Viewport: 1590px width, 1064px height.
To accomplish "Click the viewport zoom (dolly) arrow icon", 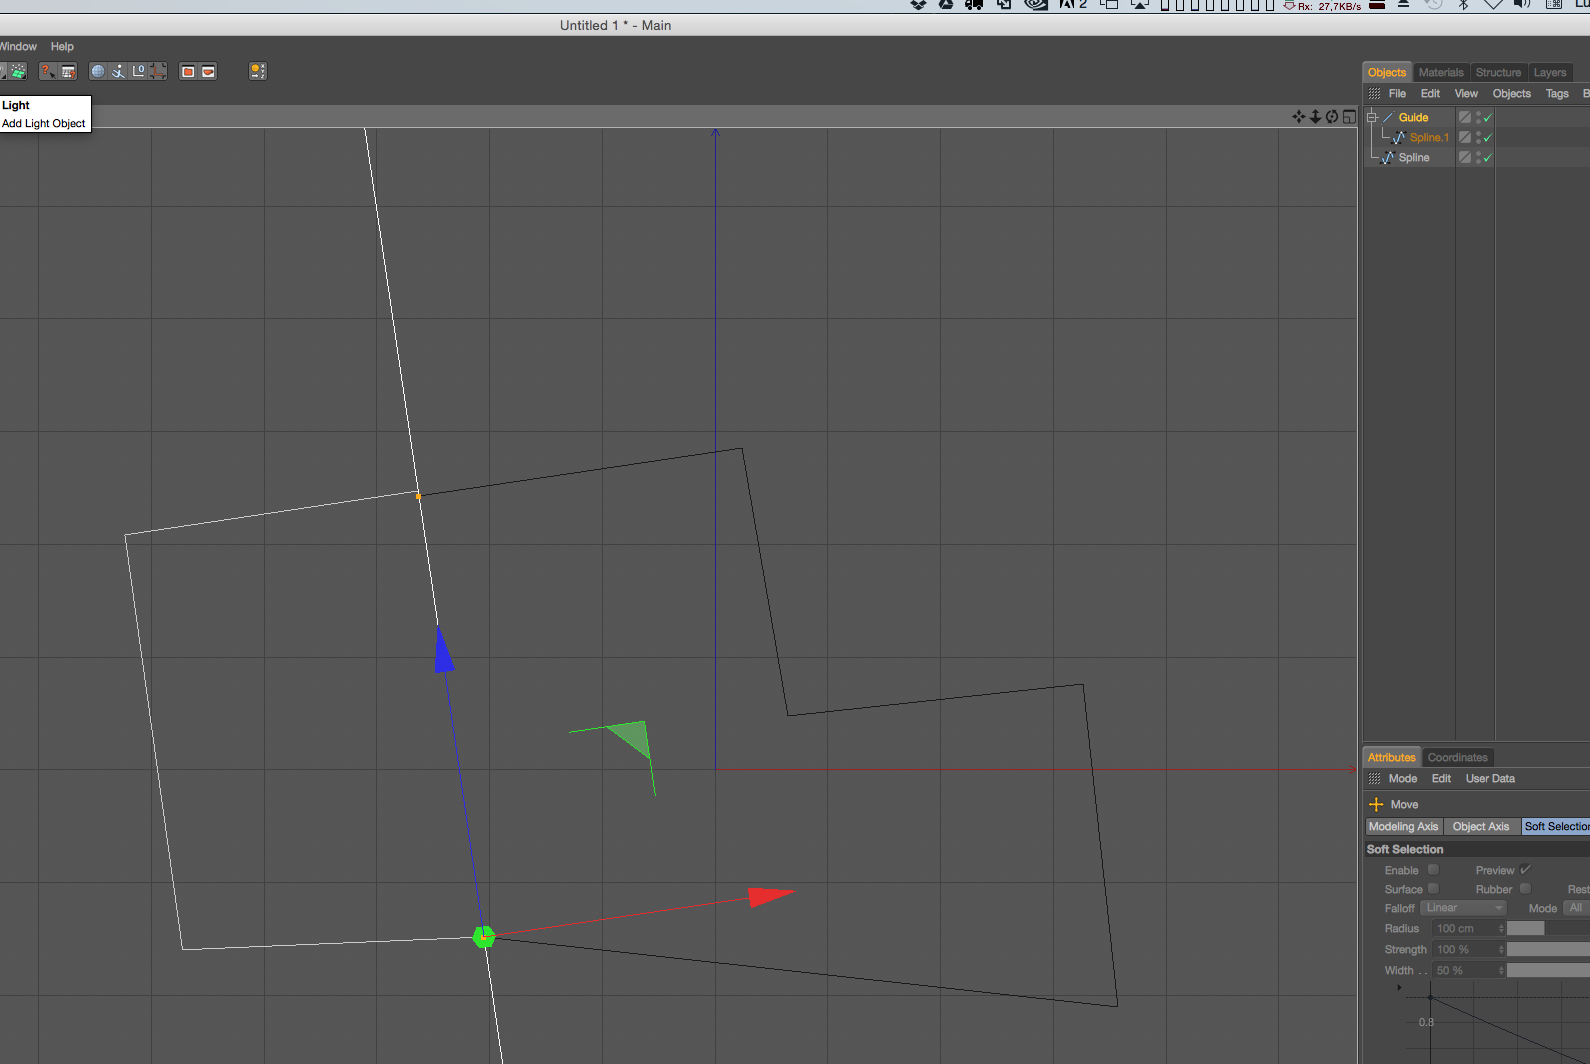I will pos(1315,117).
